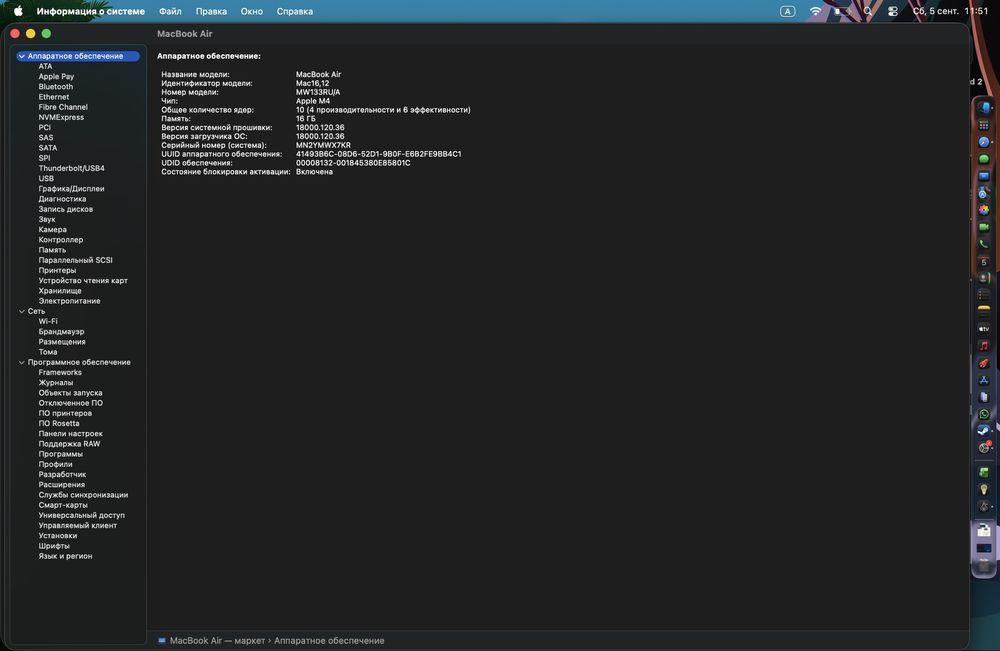
Task: Open the Правка menu
Action: (211, 11)
